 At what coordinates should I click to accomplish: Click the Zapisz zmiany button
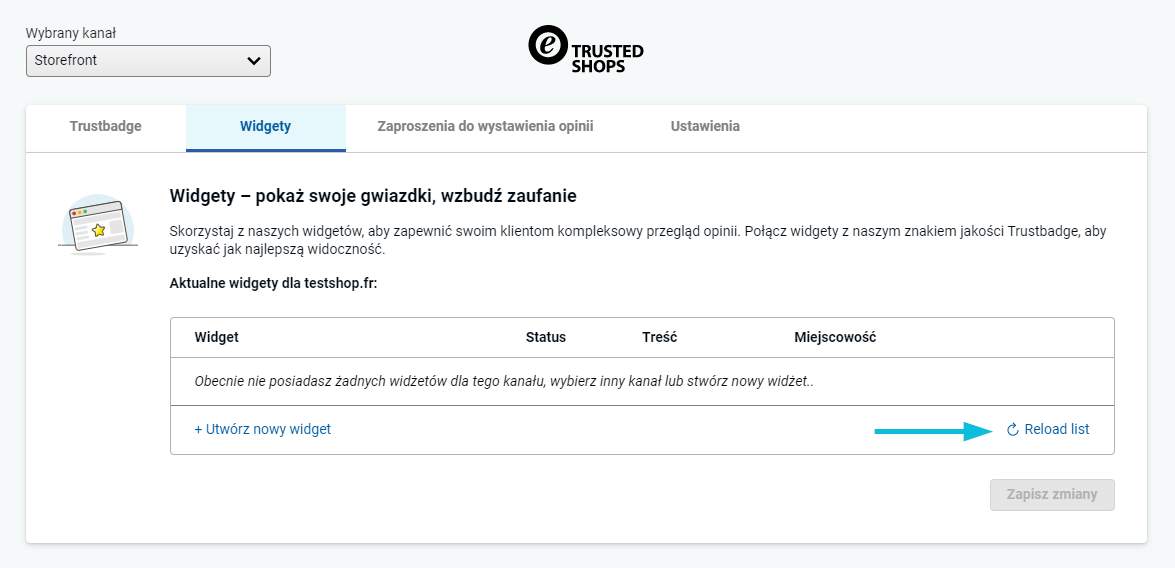[1052, 494]
